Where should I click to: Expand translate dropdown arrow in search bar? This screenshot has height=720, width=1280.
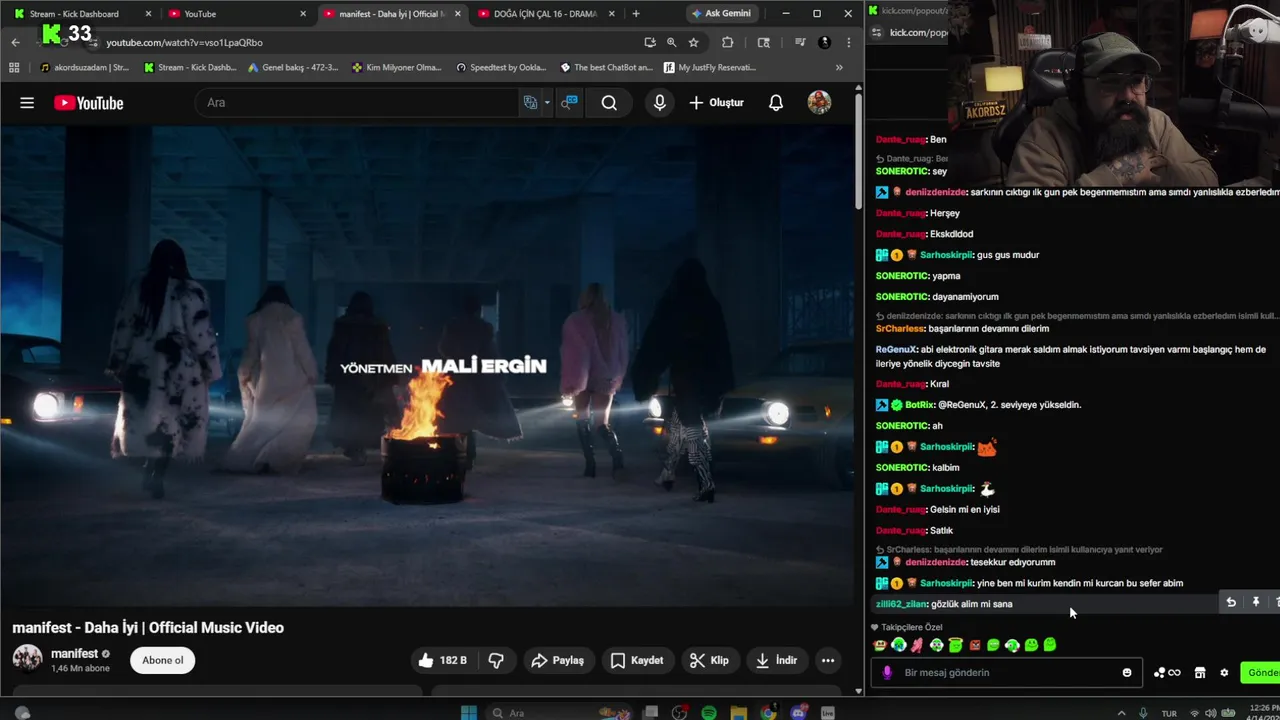point(547,103)
